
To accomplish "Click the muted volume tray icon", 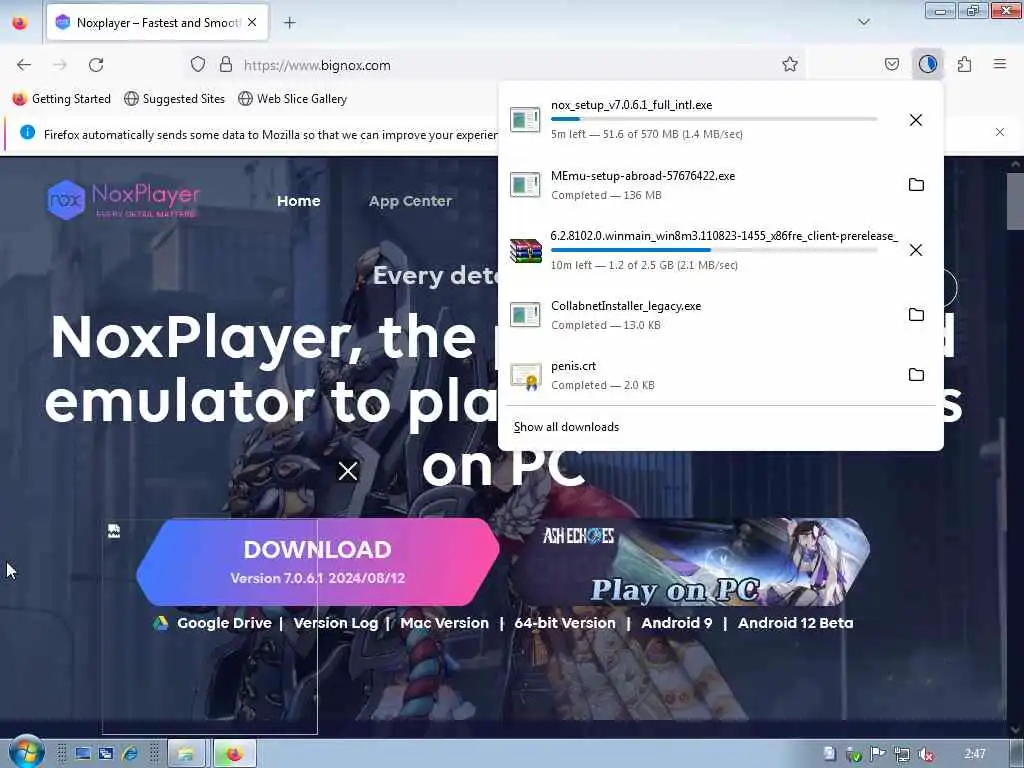I will coord(925,754).
